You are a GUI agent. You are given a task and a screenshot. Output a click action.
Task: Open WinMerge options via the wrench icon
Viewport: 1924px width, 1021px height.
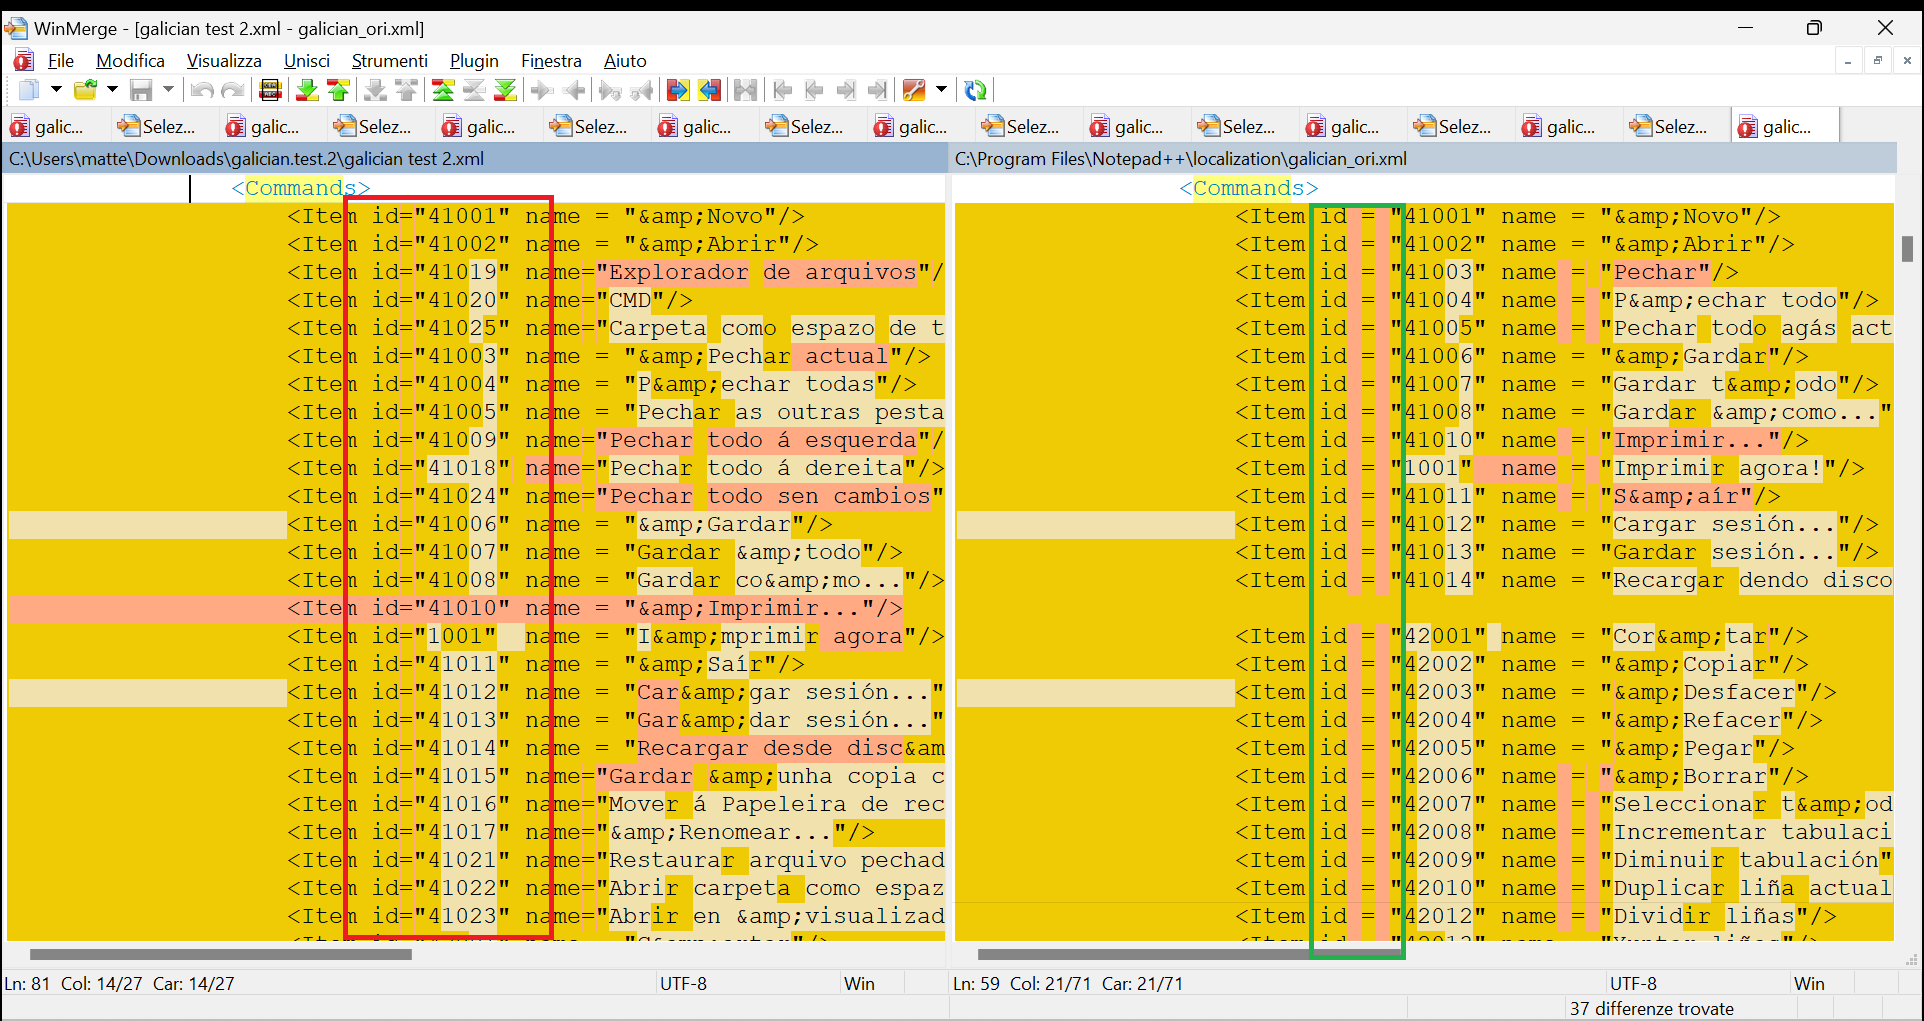(913, 90)
